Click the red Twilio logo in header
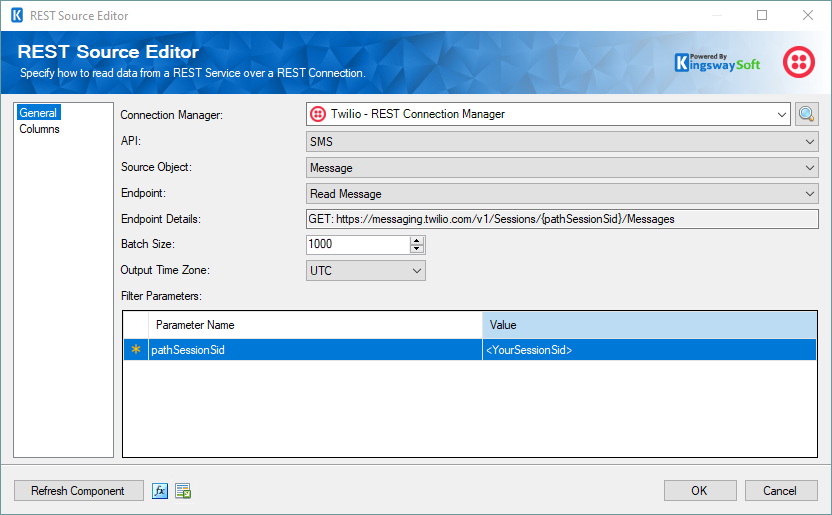832x515 pixels. point(799,62)
